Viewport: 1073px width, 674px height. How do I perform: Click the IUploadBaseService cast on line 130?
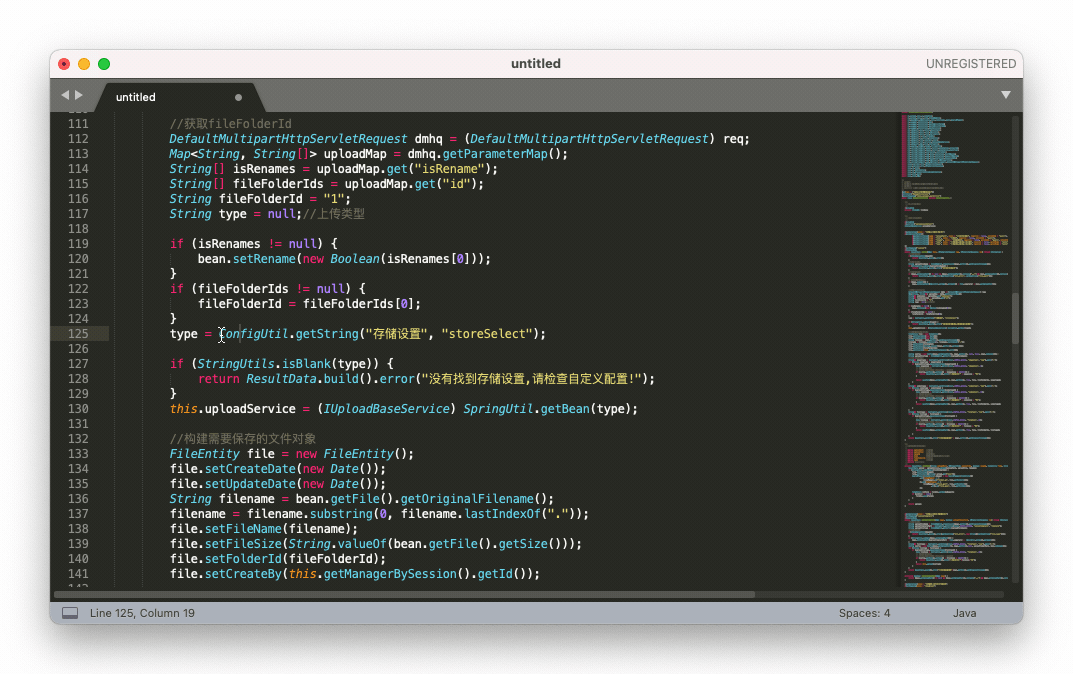pos(388,409)
